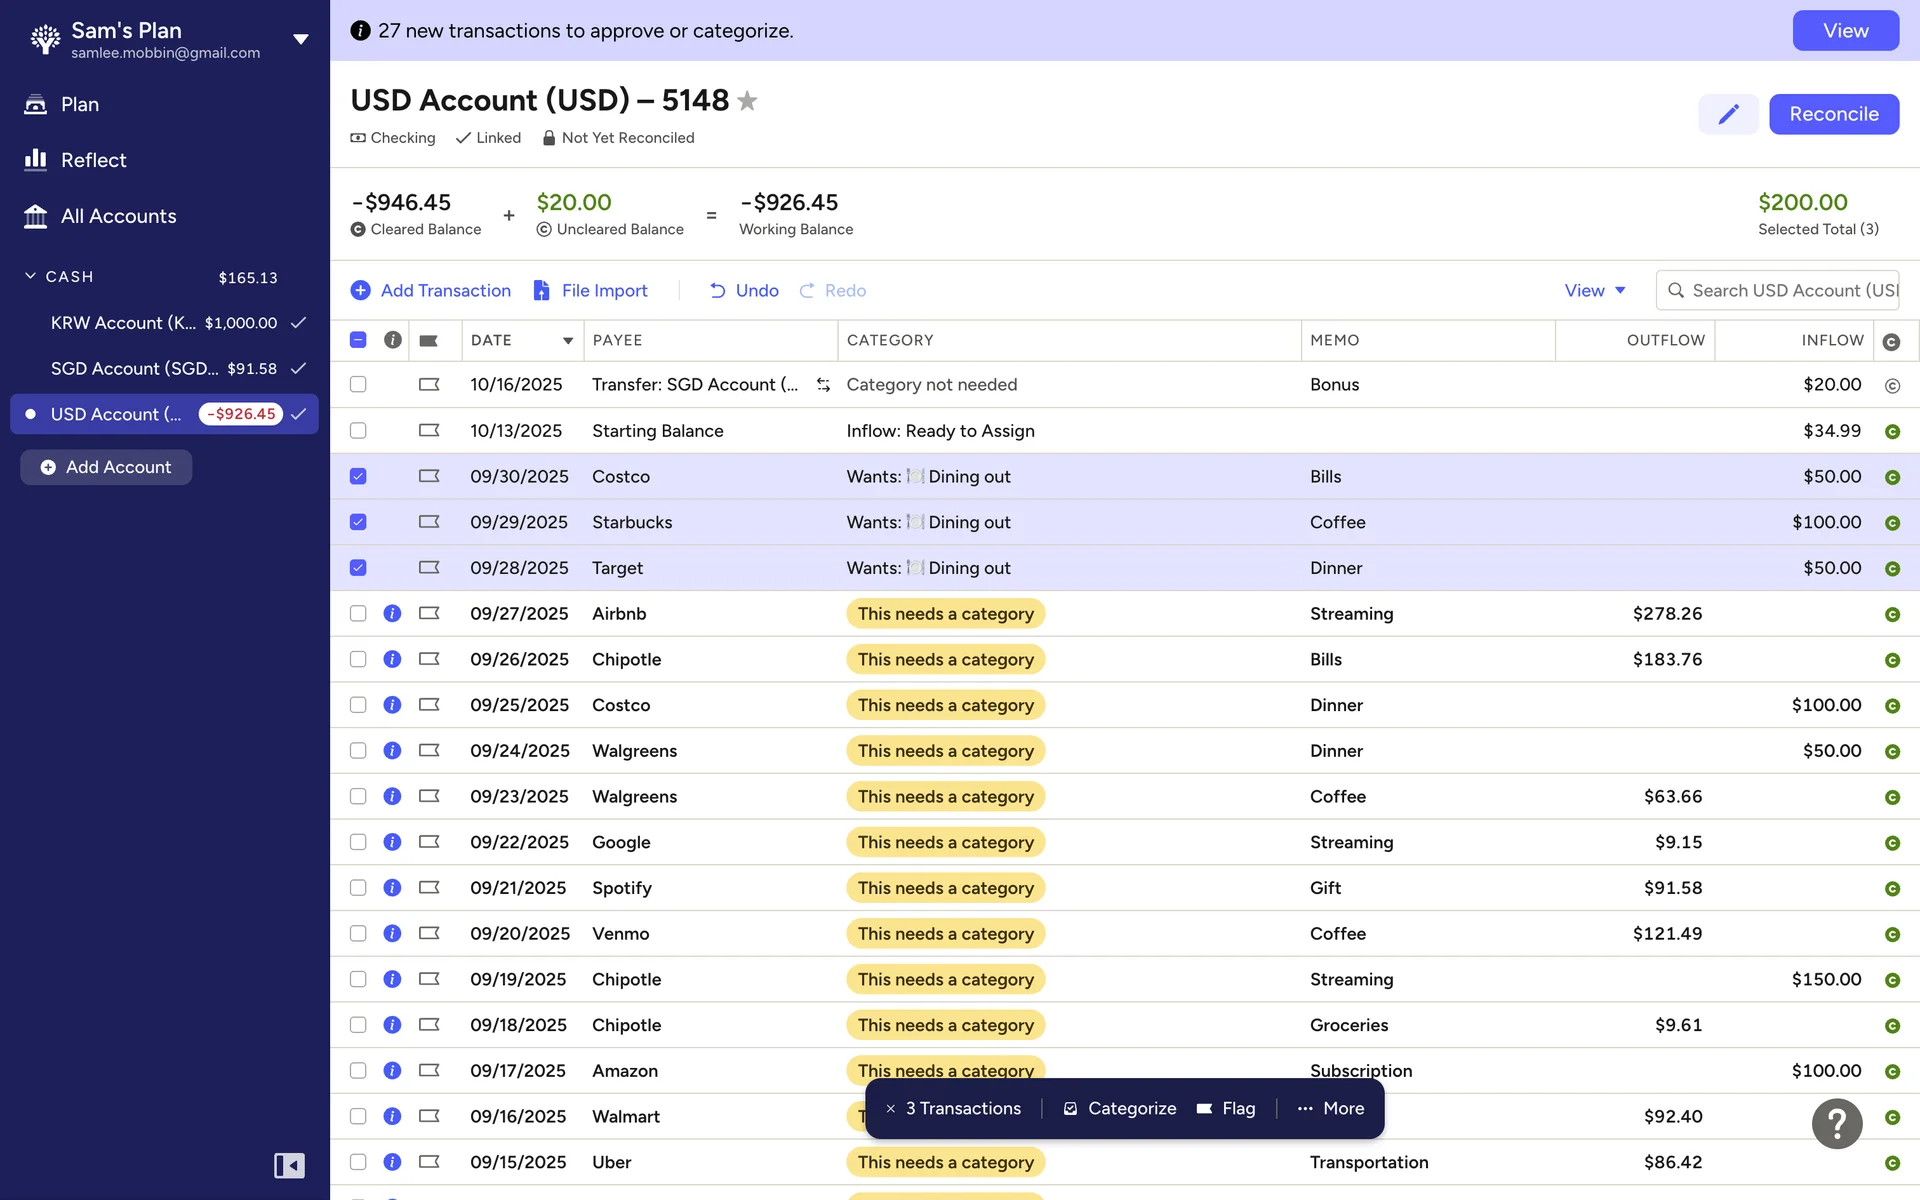Choose Categorize in the selection bar
This screenshot has height=1200, width=1920.
pyautogui.click(x=1119, y=1108)
